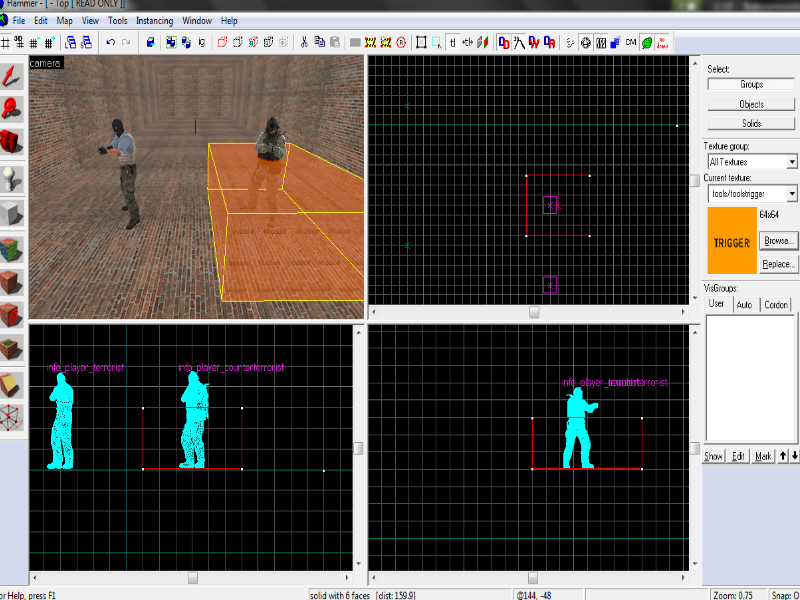
Task: Click the Redo arrow
Action: (126, 42)
